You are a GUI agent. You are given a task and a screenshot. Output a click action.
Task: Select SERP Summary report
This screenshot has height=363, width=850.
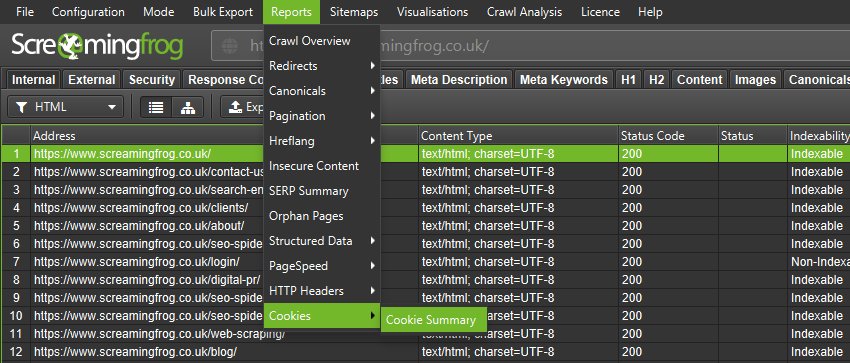point(321,191)
